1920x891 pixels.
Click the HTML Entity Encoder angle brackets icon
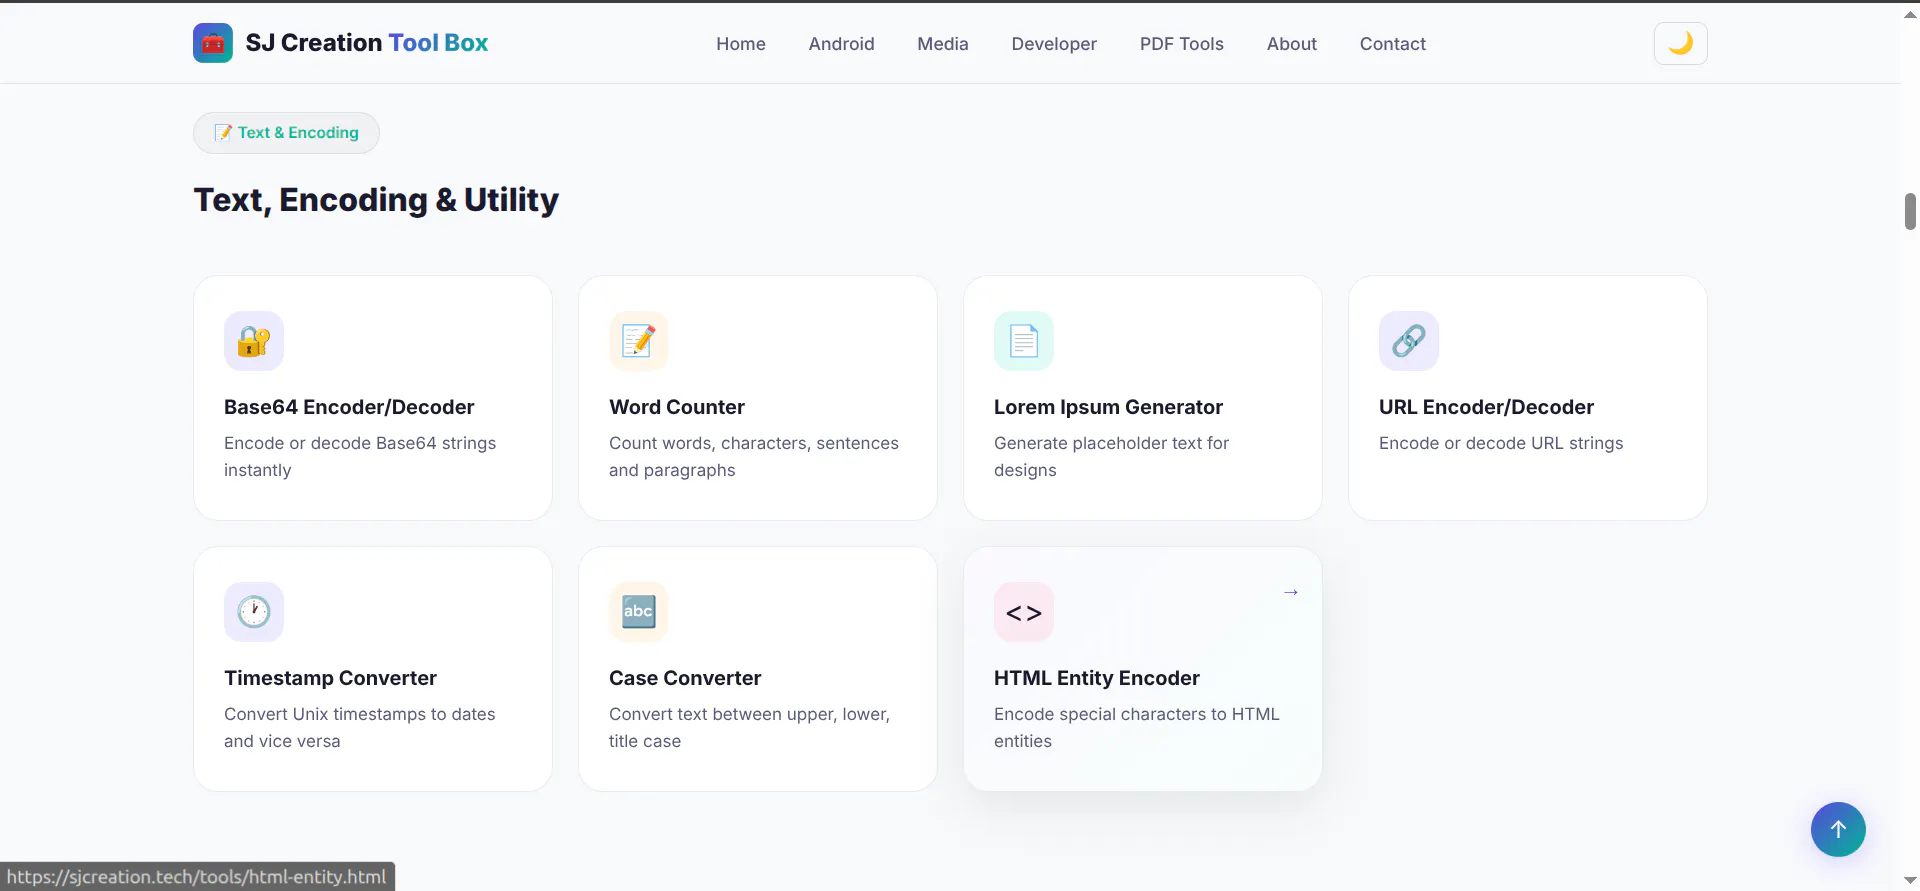(1024, 612)
